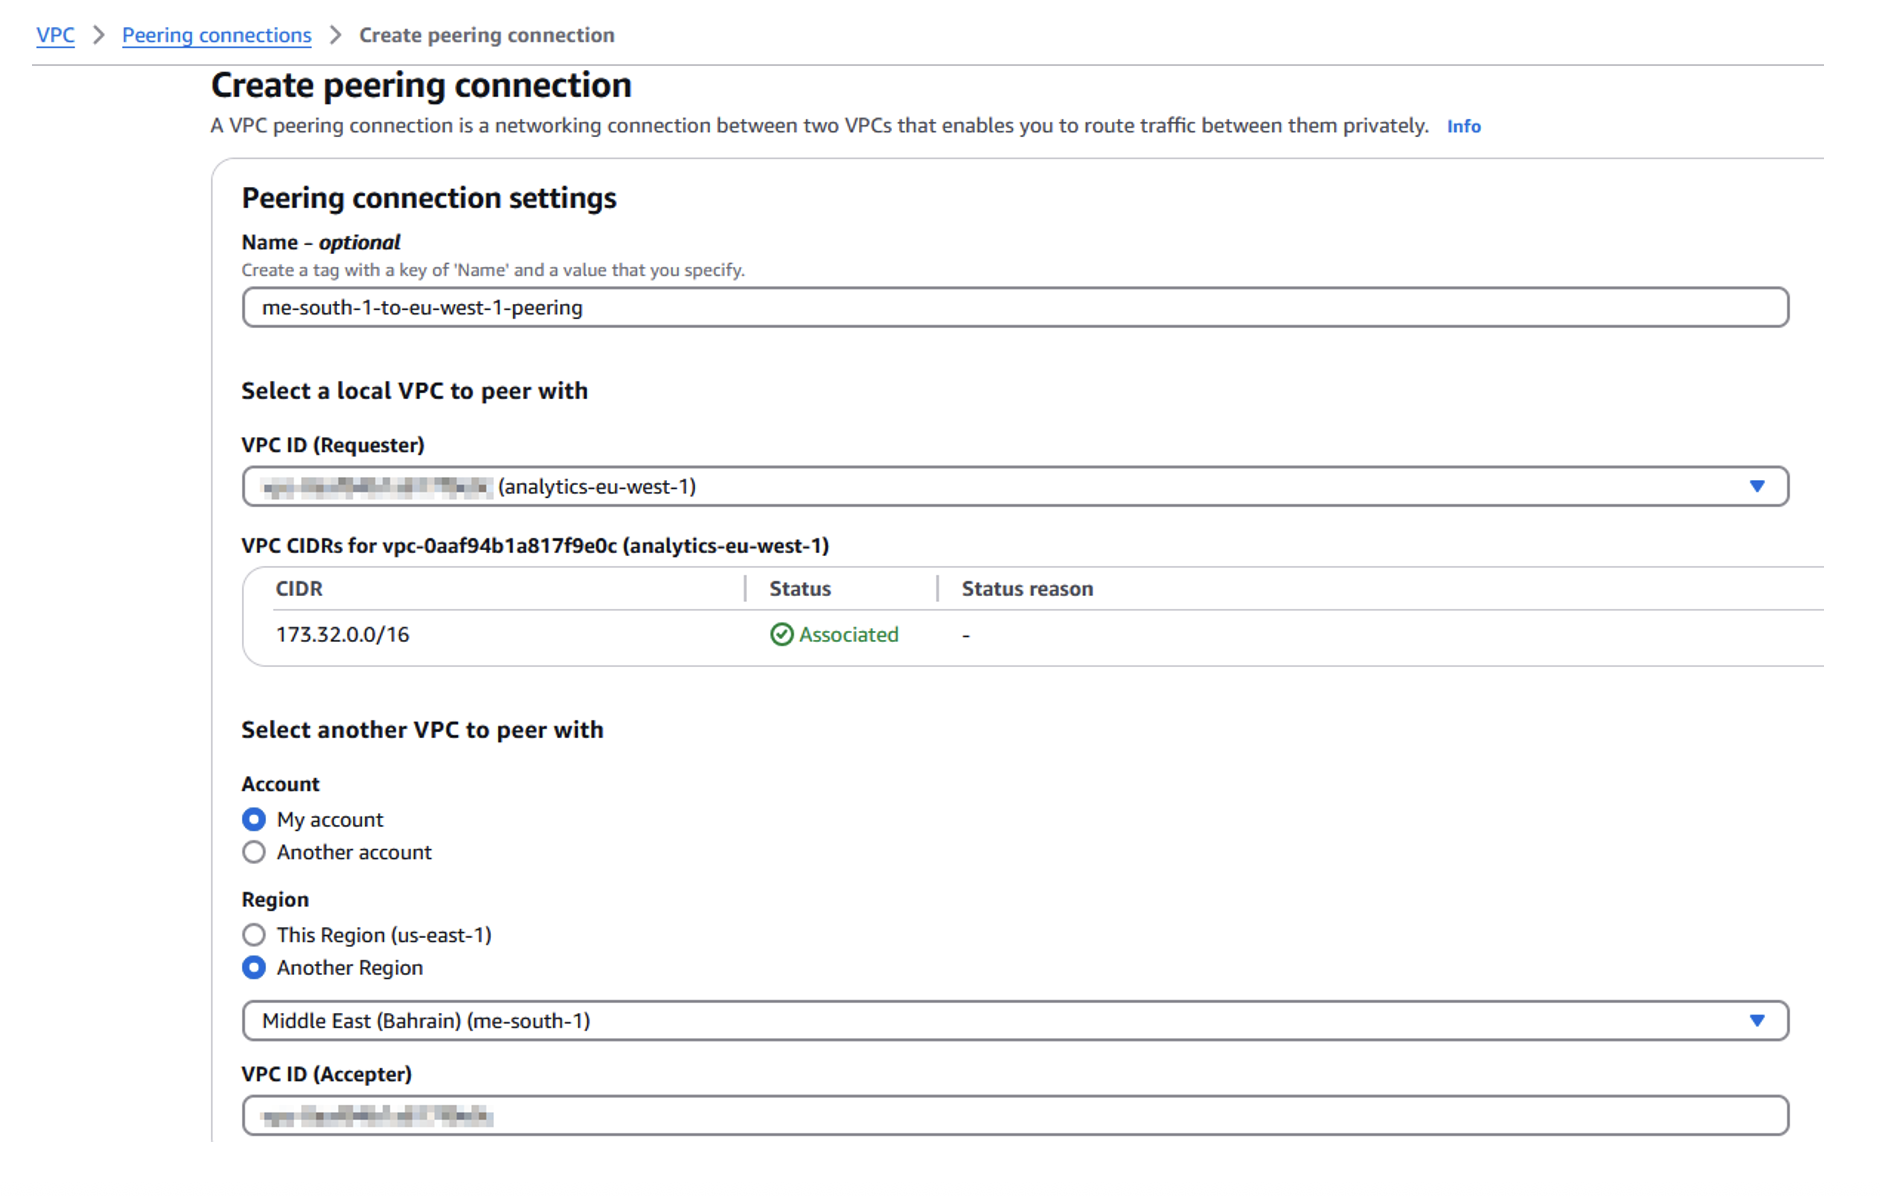Select the Another Region radio button
The height and width of the screenshot is (1196, 1880).
(x=254, y=968)
